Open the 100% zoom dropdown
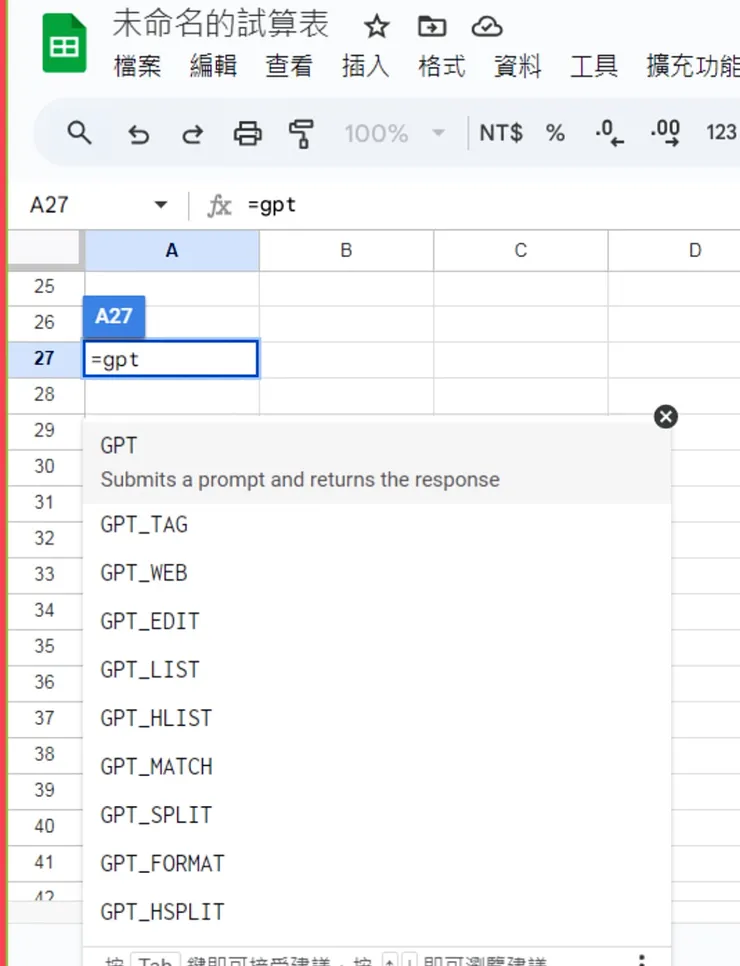 (394, 133)
